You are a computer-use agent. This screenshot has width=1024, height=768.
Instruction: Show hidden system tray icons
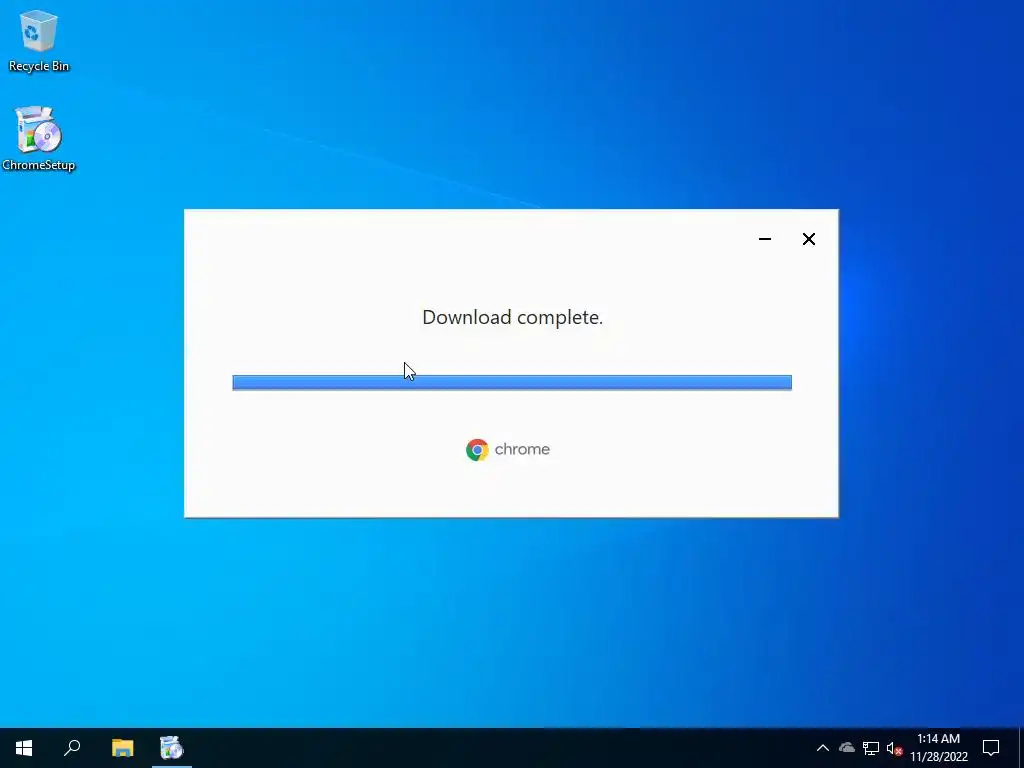point(823,748)
